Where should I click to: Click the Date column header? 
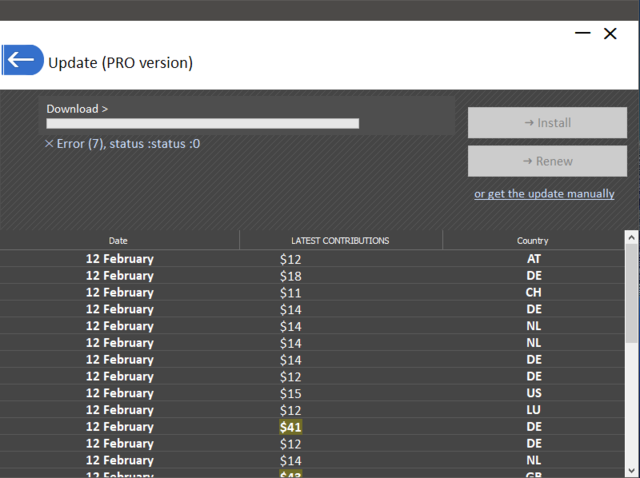pyautogui.click(x=118, y=240)
